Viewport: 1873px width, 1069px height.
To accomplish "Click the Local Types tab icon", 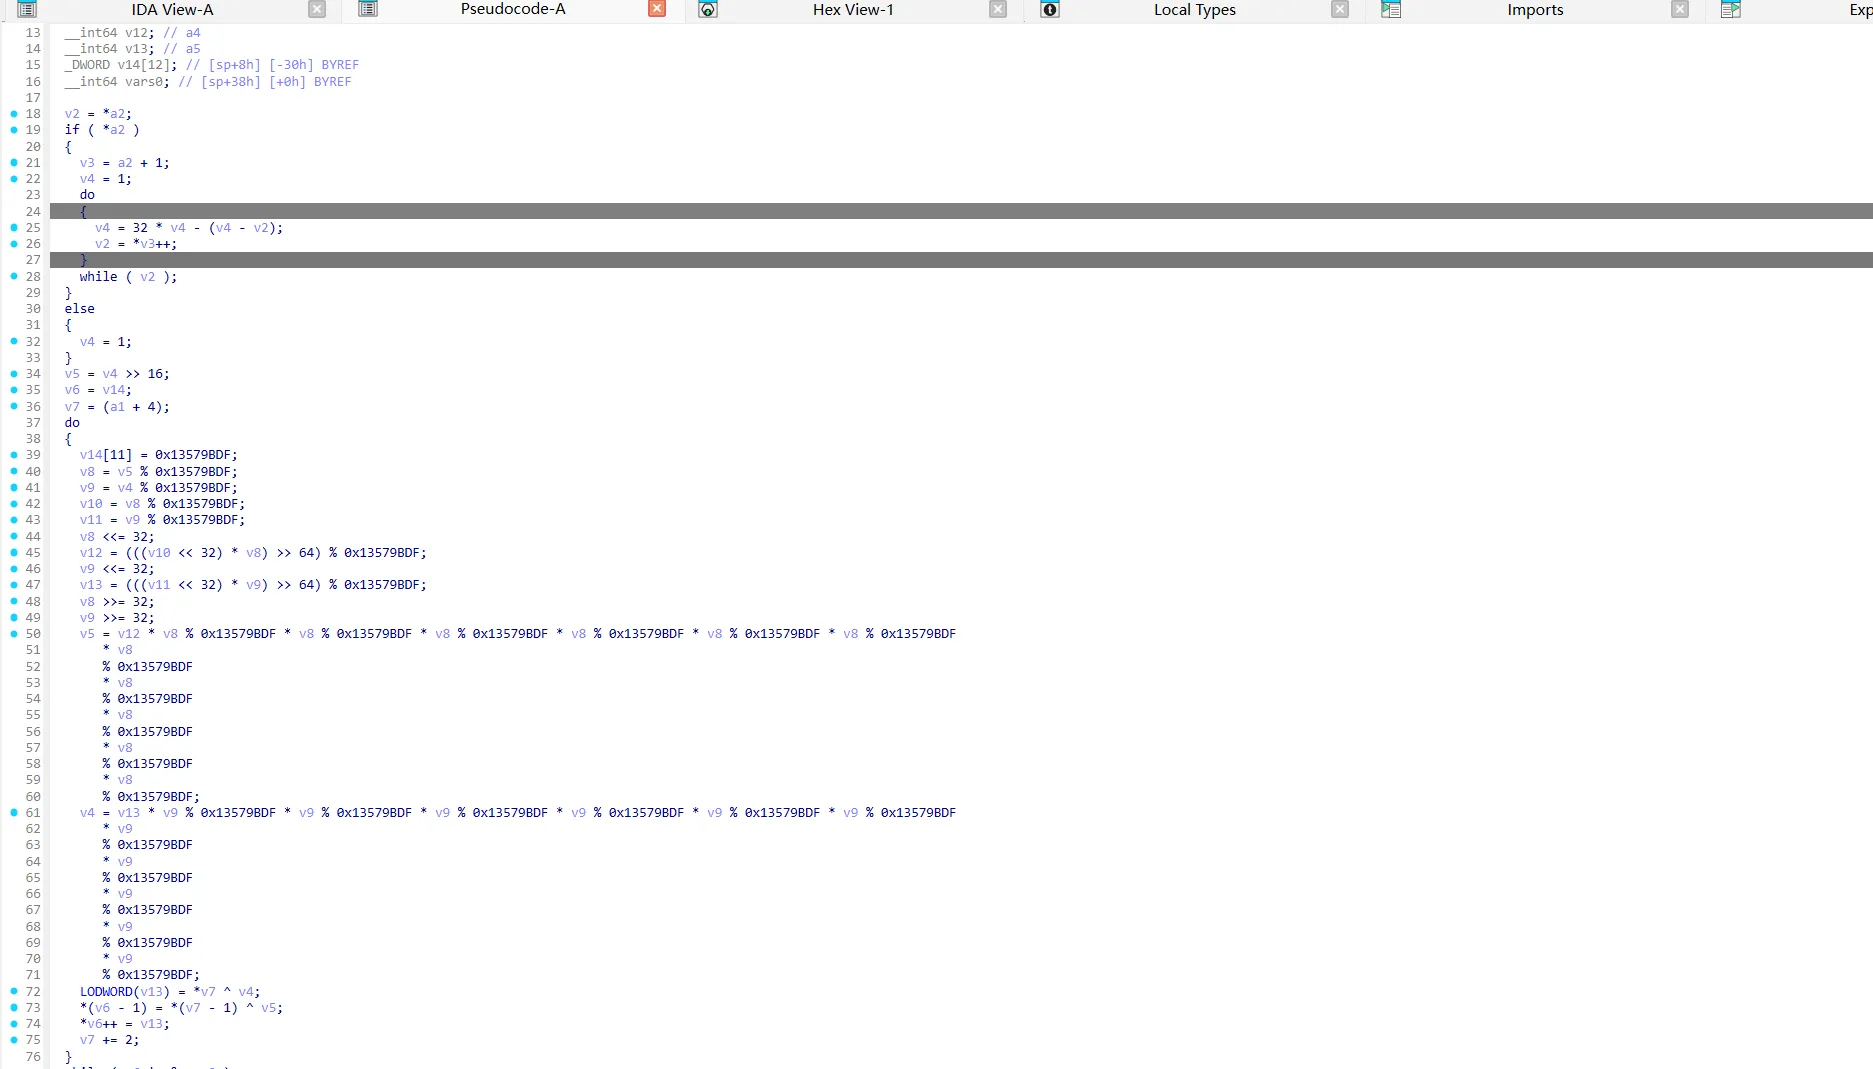I will pyautogui.click(x=1049, y=10).
